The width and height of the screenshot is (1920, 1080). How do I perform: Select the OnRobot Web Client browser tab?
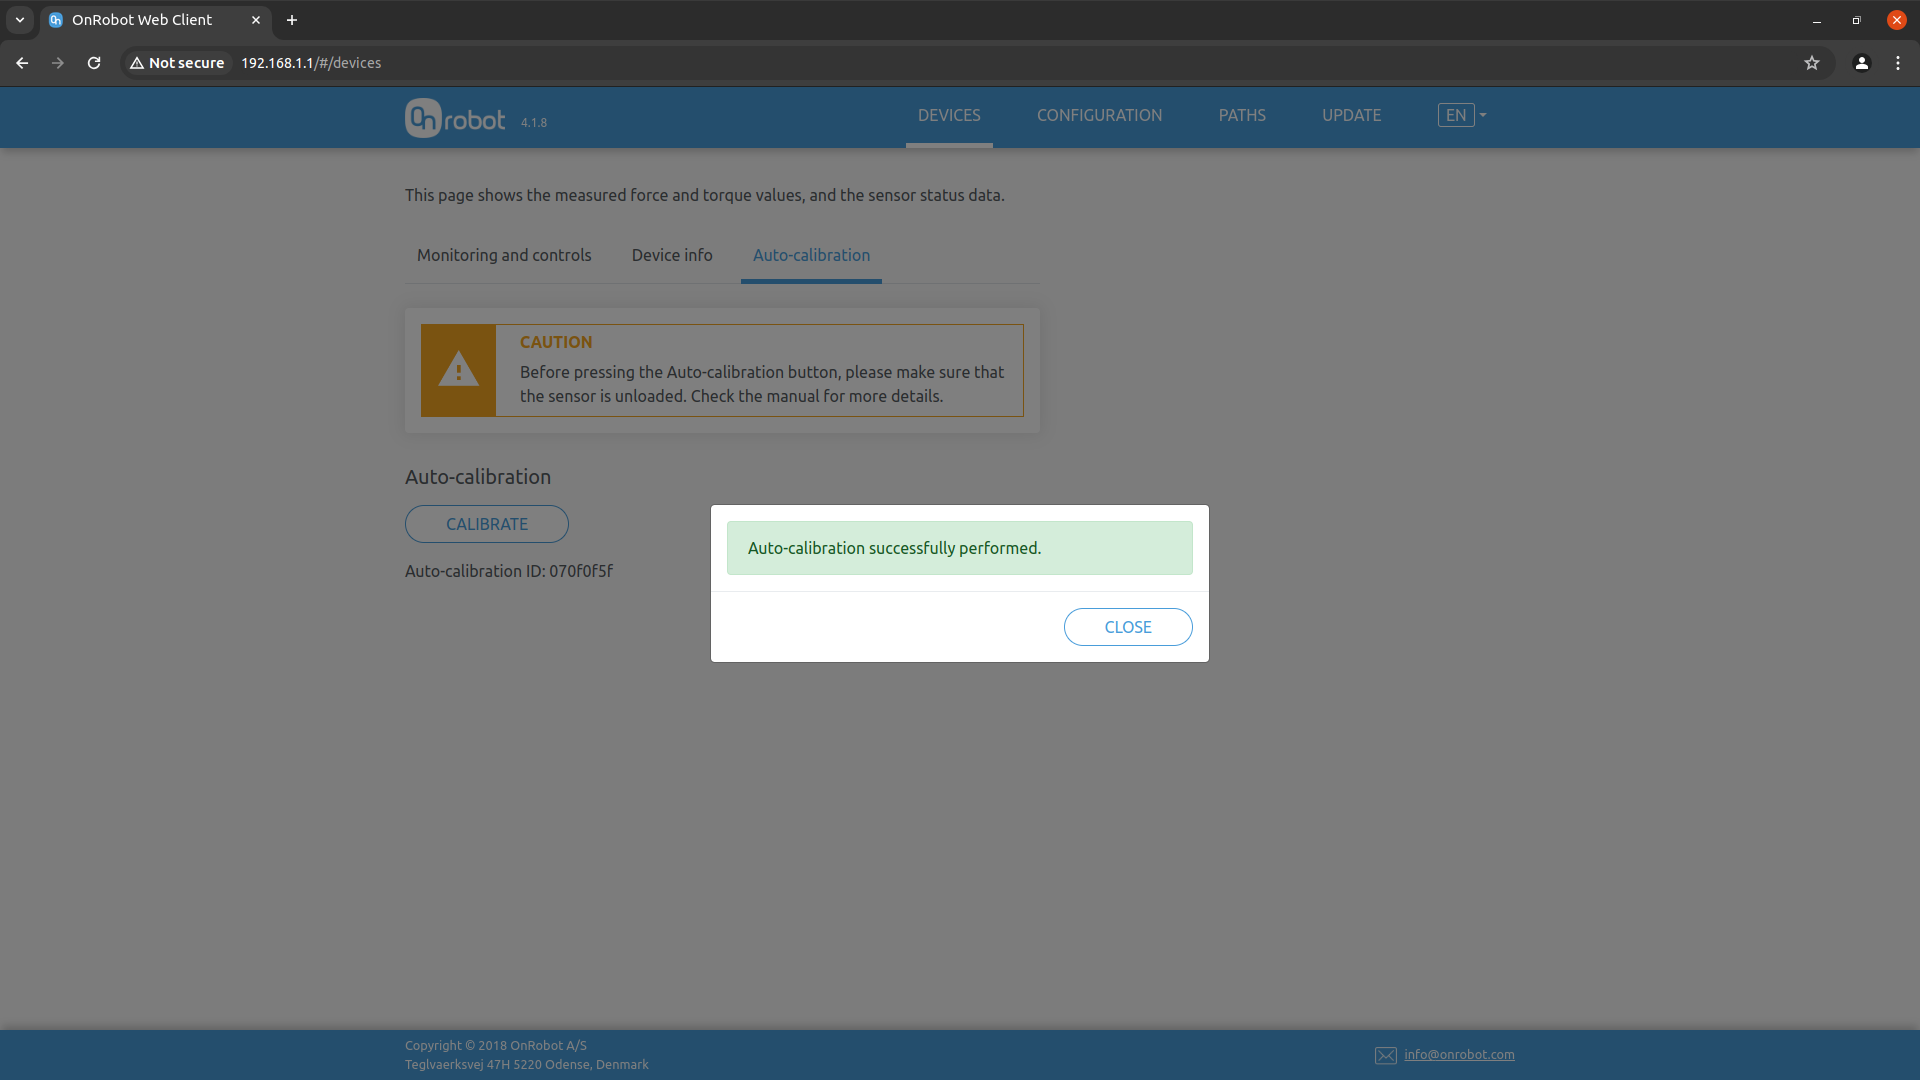coord(155,20)
